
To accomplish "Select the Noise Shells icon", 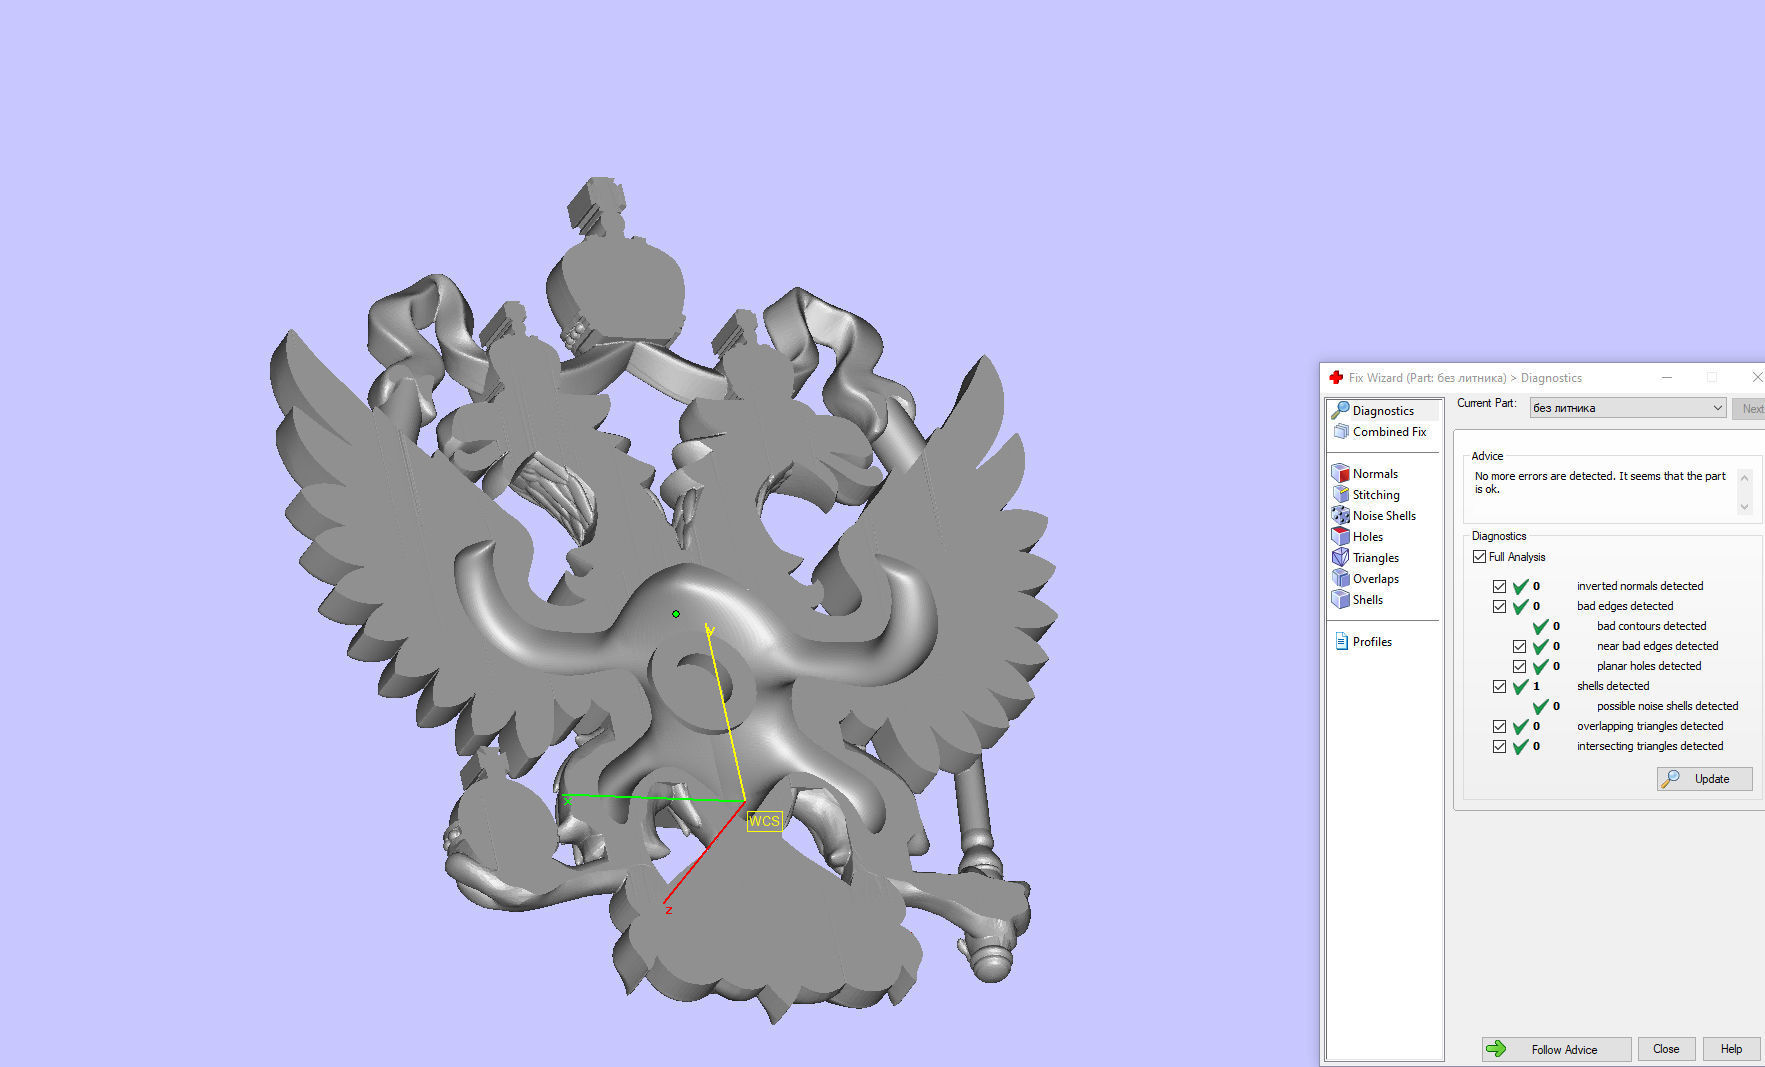I will pyautogui.click(x=1341, y=515).
